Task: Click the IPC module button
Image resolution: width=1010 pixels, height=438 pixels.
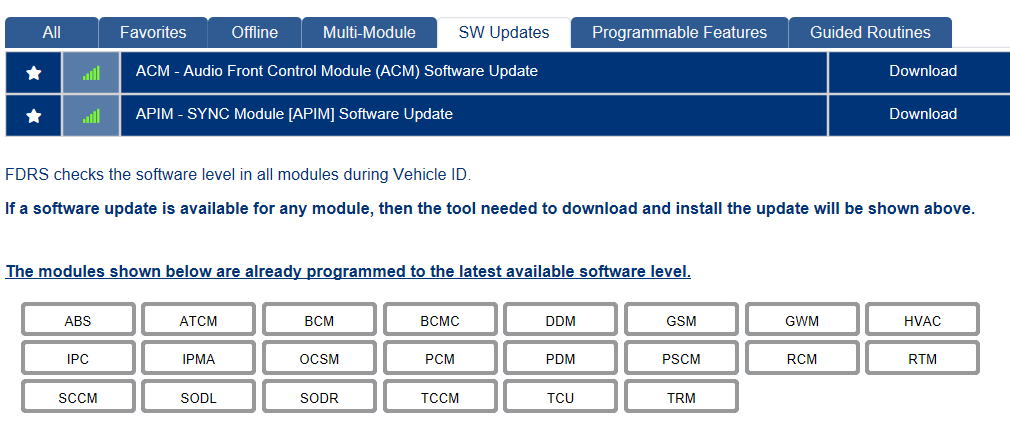Action: point(78,359)
